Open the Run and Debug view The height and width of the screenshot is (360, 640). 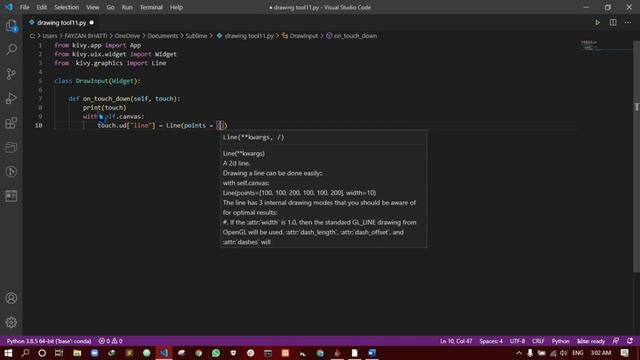click(x=11, y=98)
